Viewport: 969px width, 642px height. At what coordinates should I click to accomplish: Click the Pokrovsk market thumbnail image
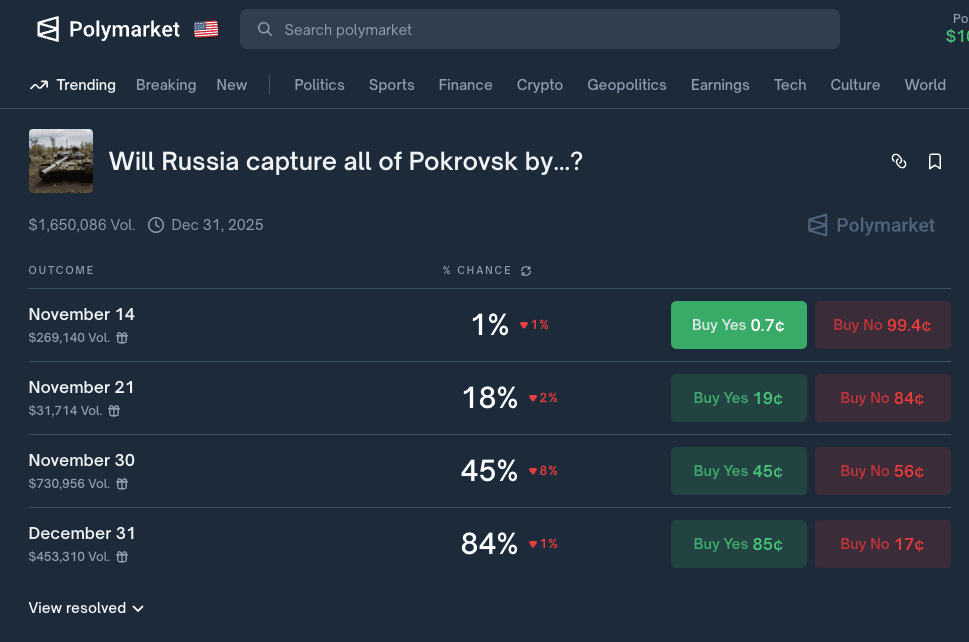click(61, 161)
